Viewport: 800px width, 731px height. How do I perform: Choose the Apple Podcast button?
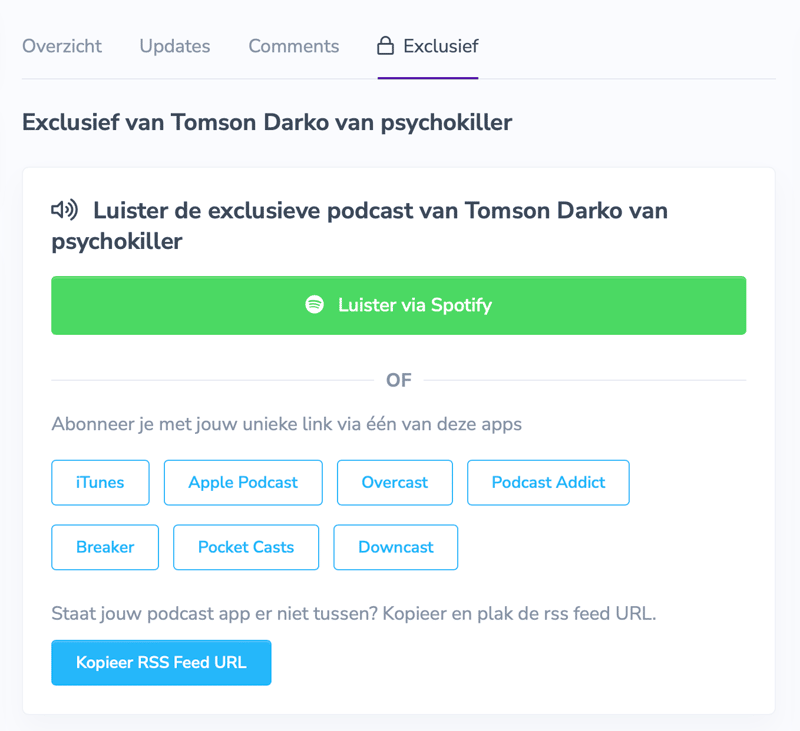243,483
